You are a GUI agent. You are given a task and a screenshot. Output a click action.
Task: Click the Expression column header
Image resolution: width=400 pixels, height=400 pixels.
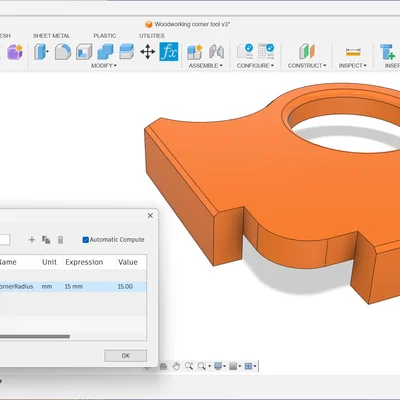pyautogui.click(x=84, y=262)
